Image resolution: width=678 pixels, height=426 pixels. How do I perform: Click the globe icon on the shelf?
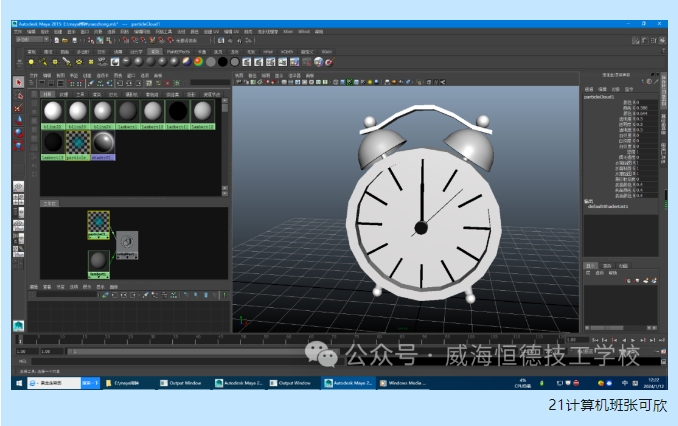coord(318,62)
